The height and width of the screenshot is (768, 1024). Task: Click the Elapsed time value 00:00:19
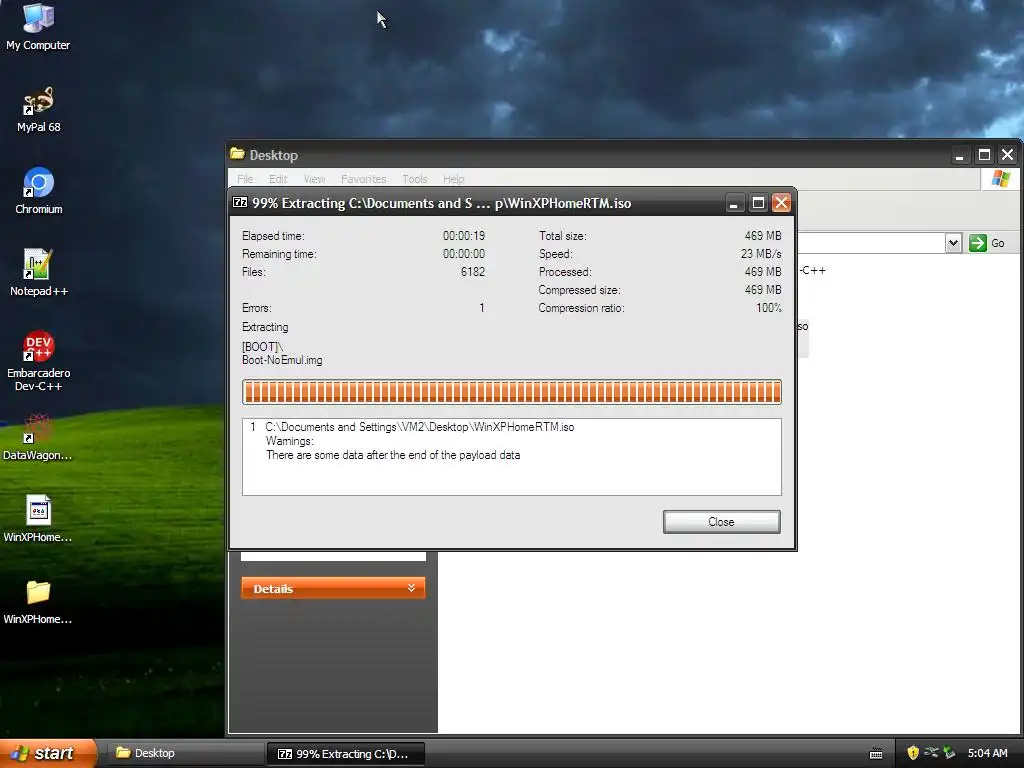(464, 236)
